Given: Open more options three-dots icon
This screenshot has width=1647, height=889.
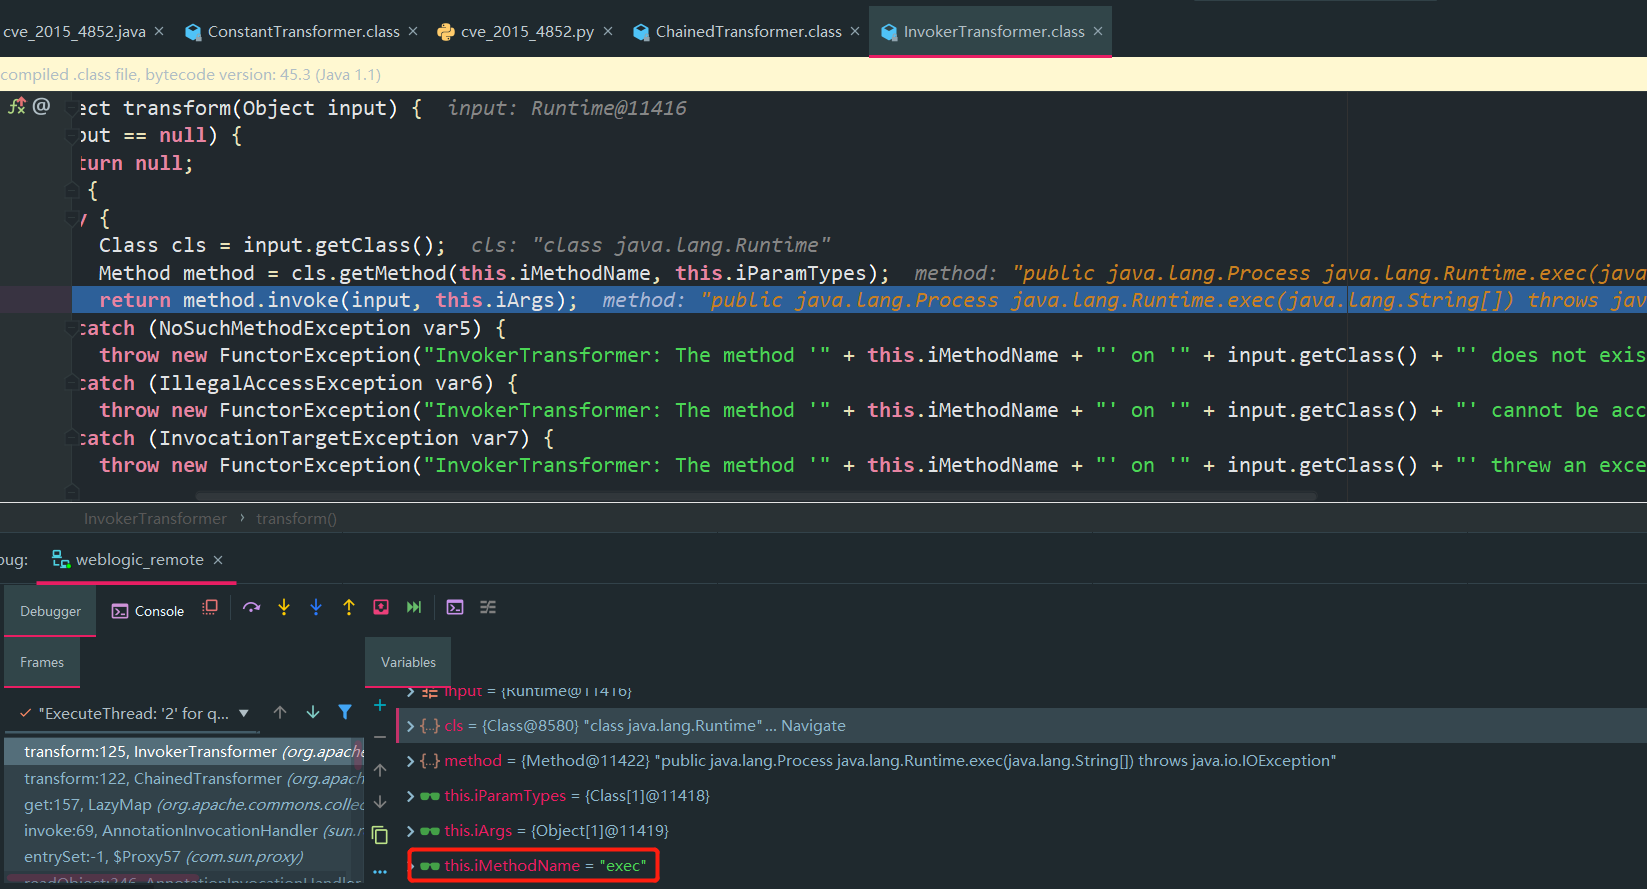Looking at the screenshot, I should [380, 872].
